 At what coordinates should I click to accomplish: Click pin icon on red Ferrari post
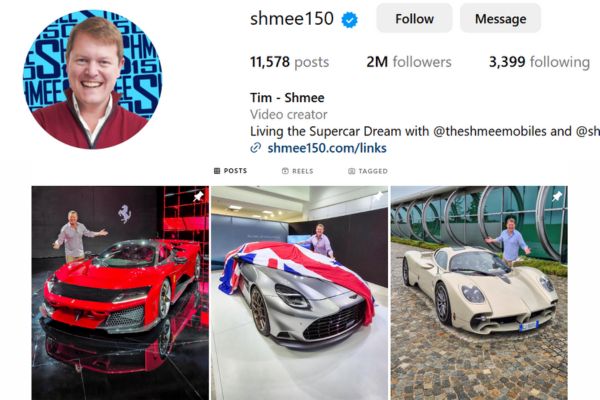(x=198, y=197)
